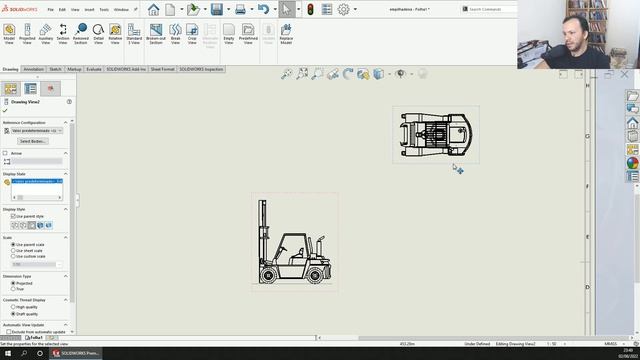Select the Relative View tool
This screenshot has height=360, width=640.
coord(115,34)
